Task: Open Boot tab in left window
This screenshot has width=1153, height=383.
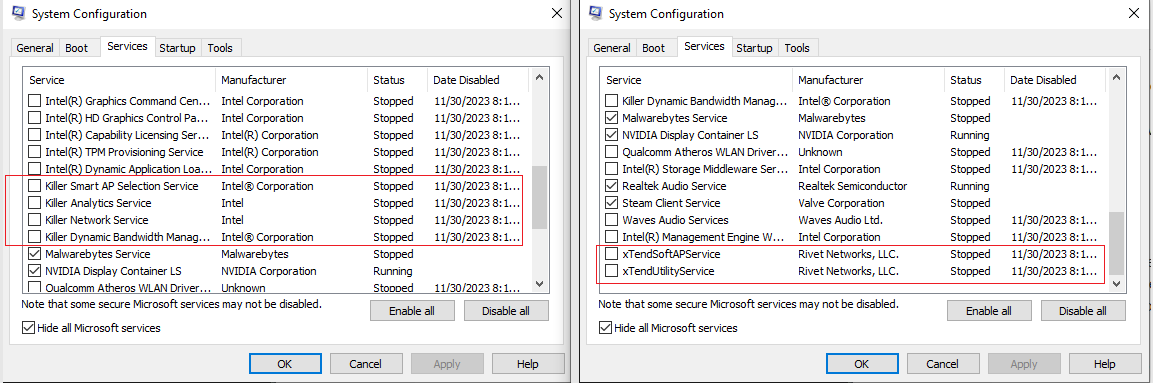Action: (76, 48)
